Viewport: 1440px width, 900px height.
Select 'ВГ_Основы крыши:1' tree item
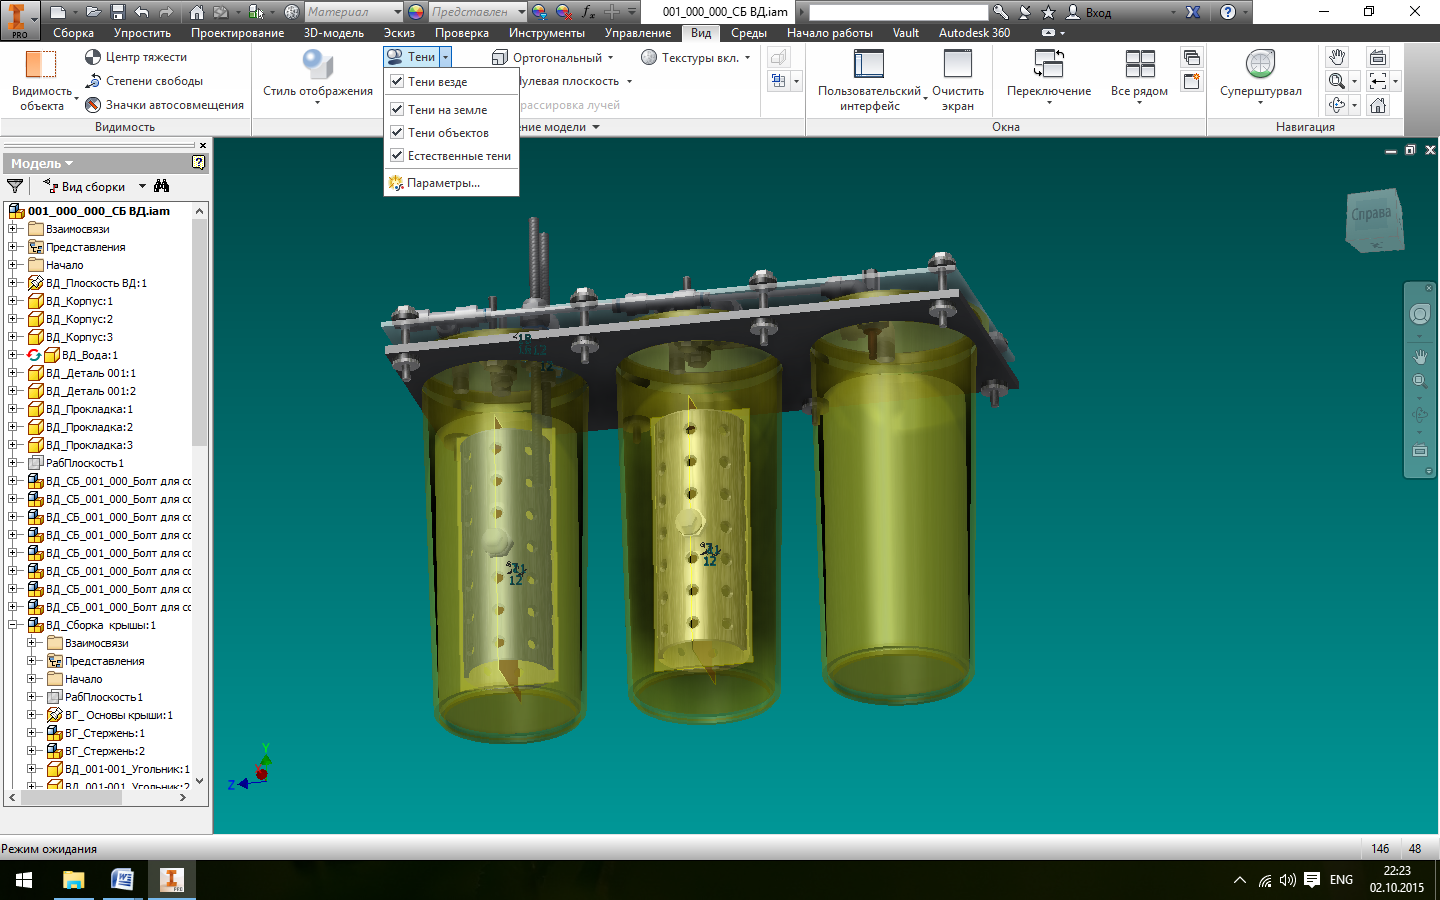[119, 715]
